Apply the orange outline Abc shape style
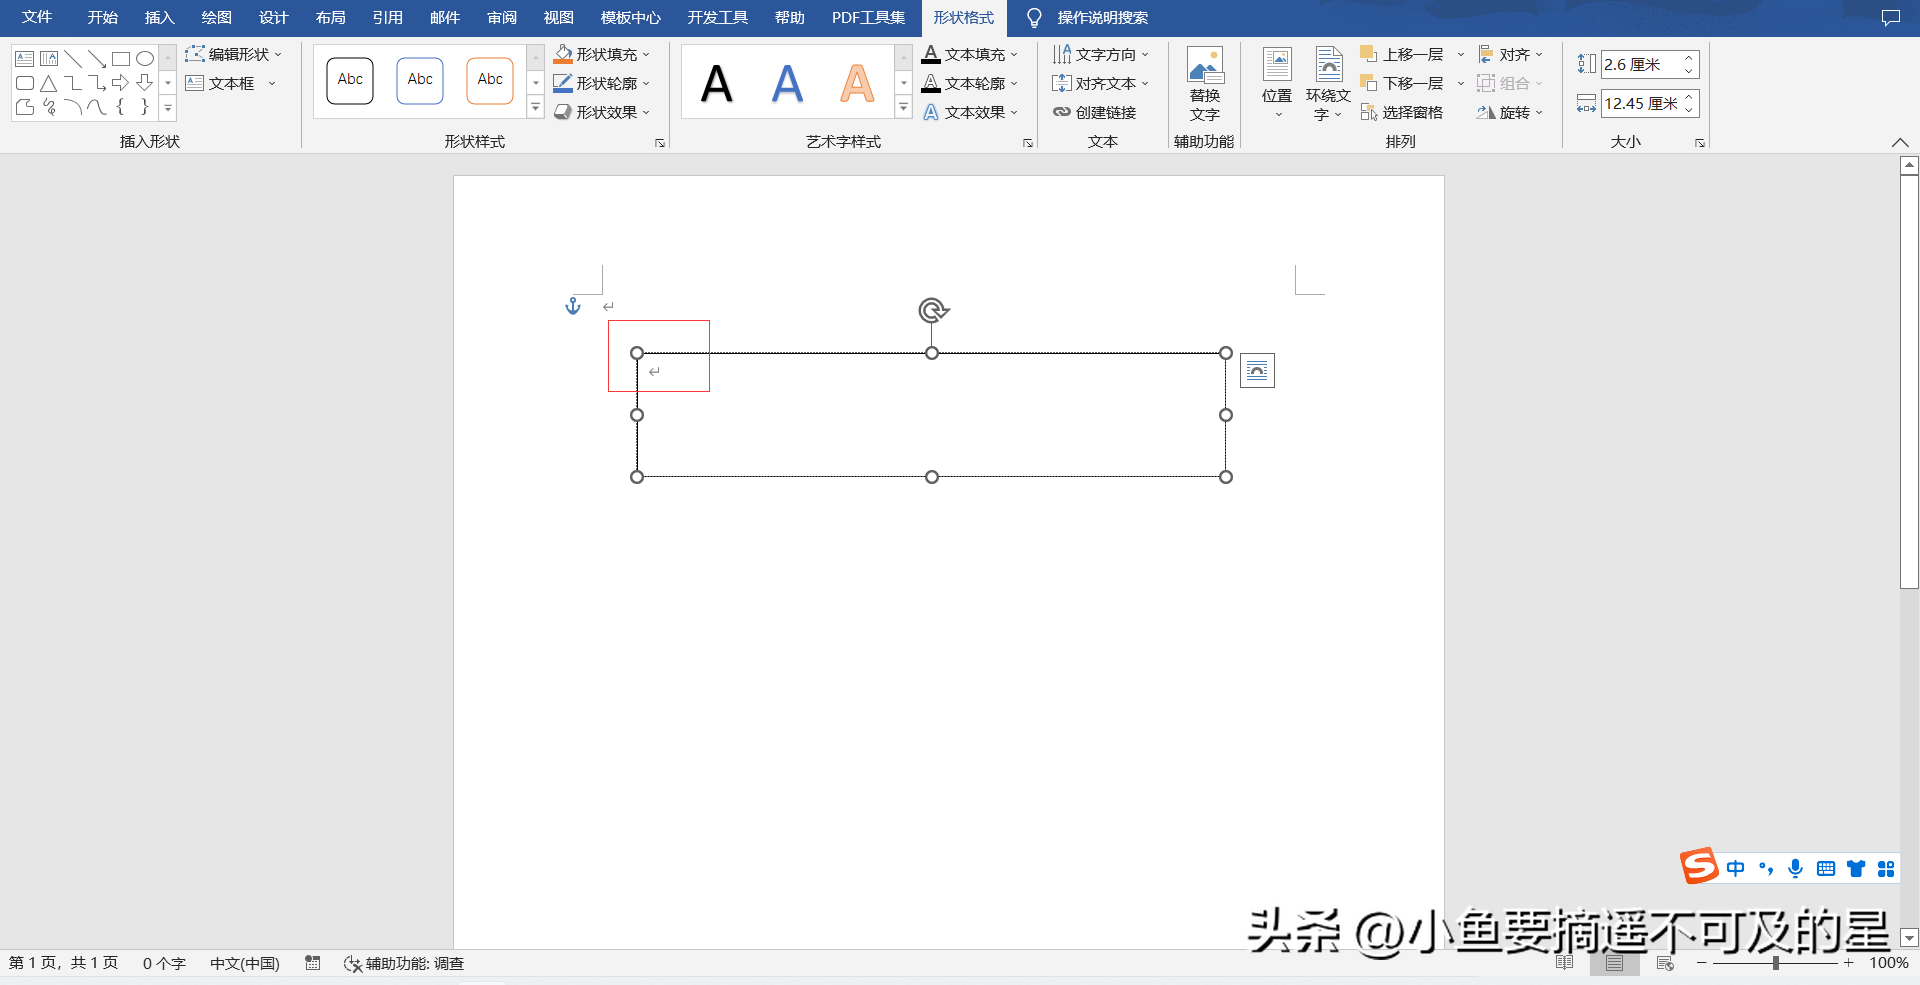This screenshot has height=985, width=1920. (490, 80)
